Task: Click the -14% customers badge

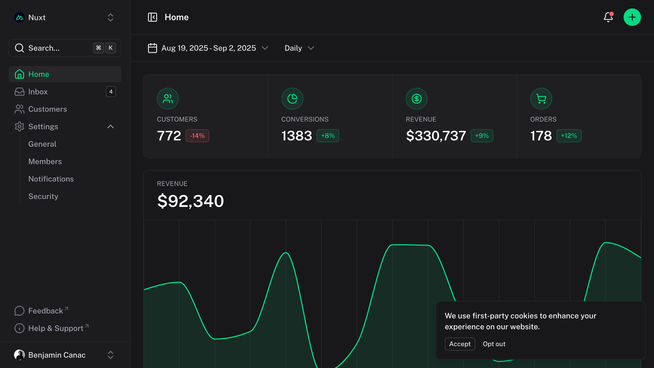Action: pyautogui.click(x=197, y=136)
